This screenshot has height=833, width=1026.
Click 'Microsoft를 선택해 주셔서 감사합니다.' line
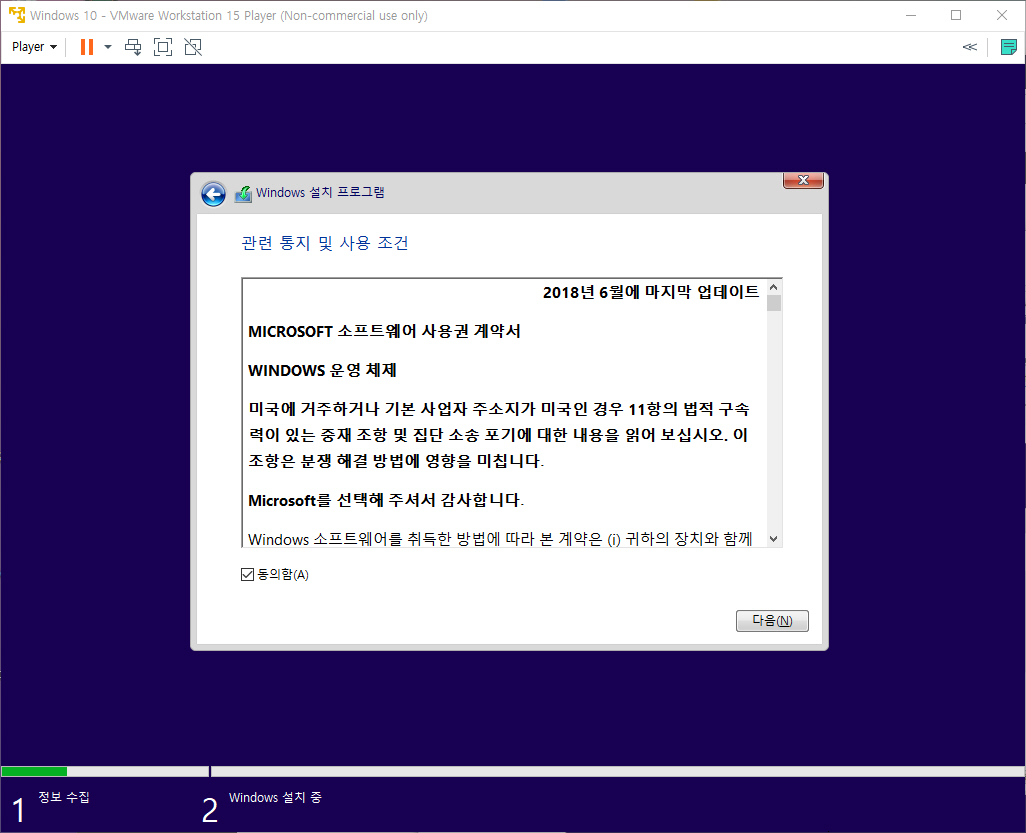(386, 501)
